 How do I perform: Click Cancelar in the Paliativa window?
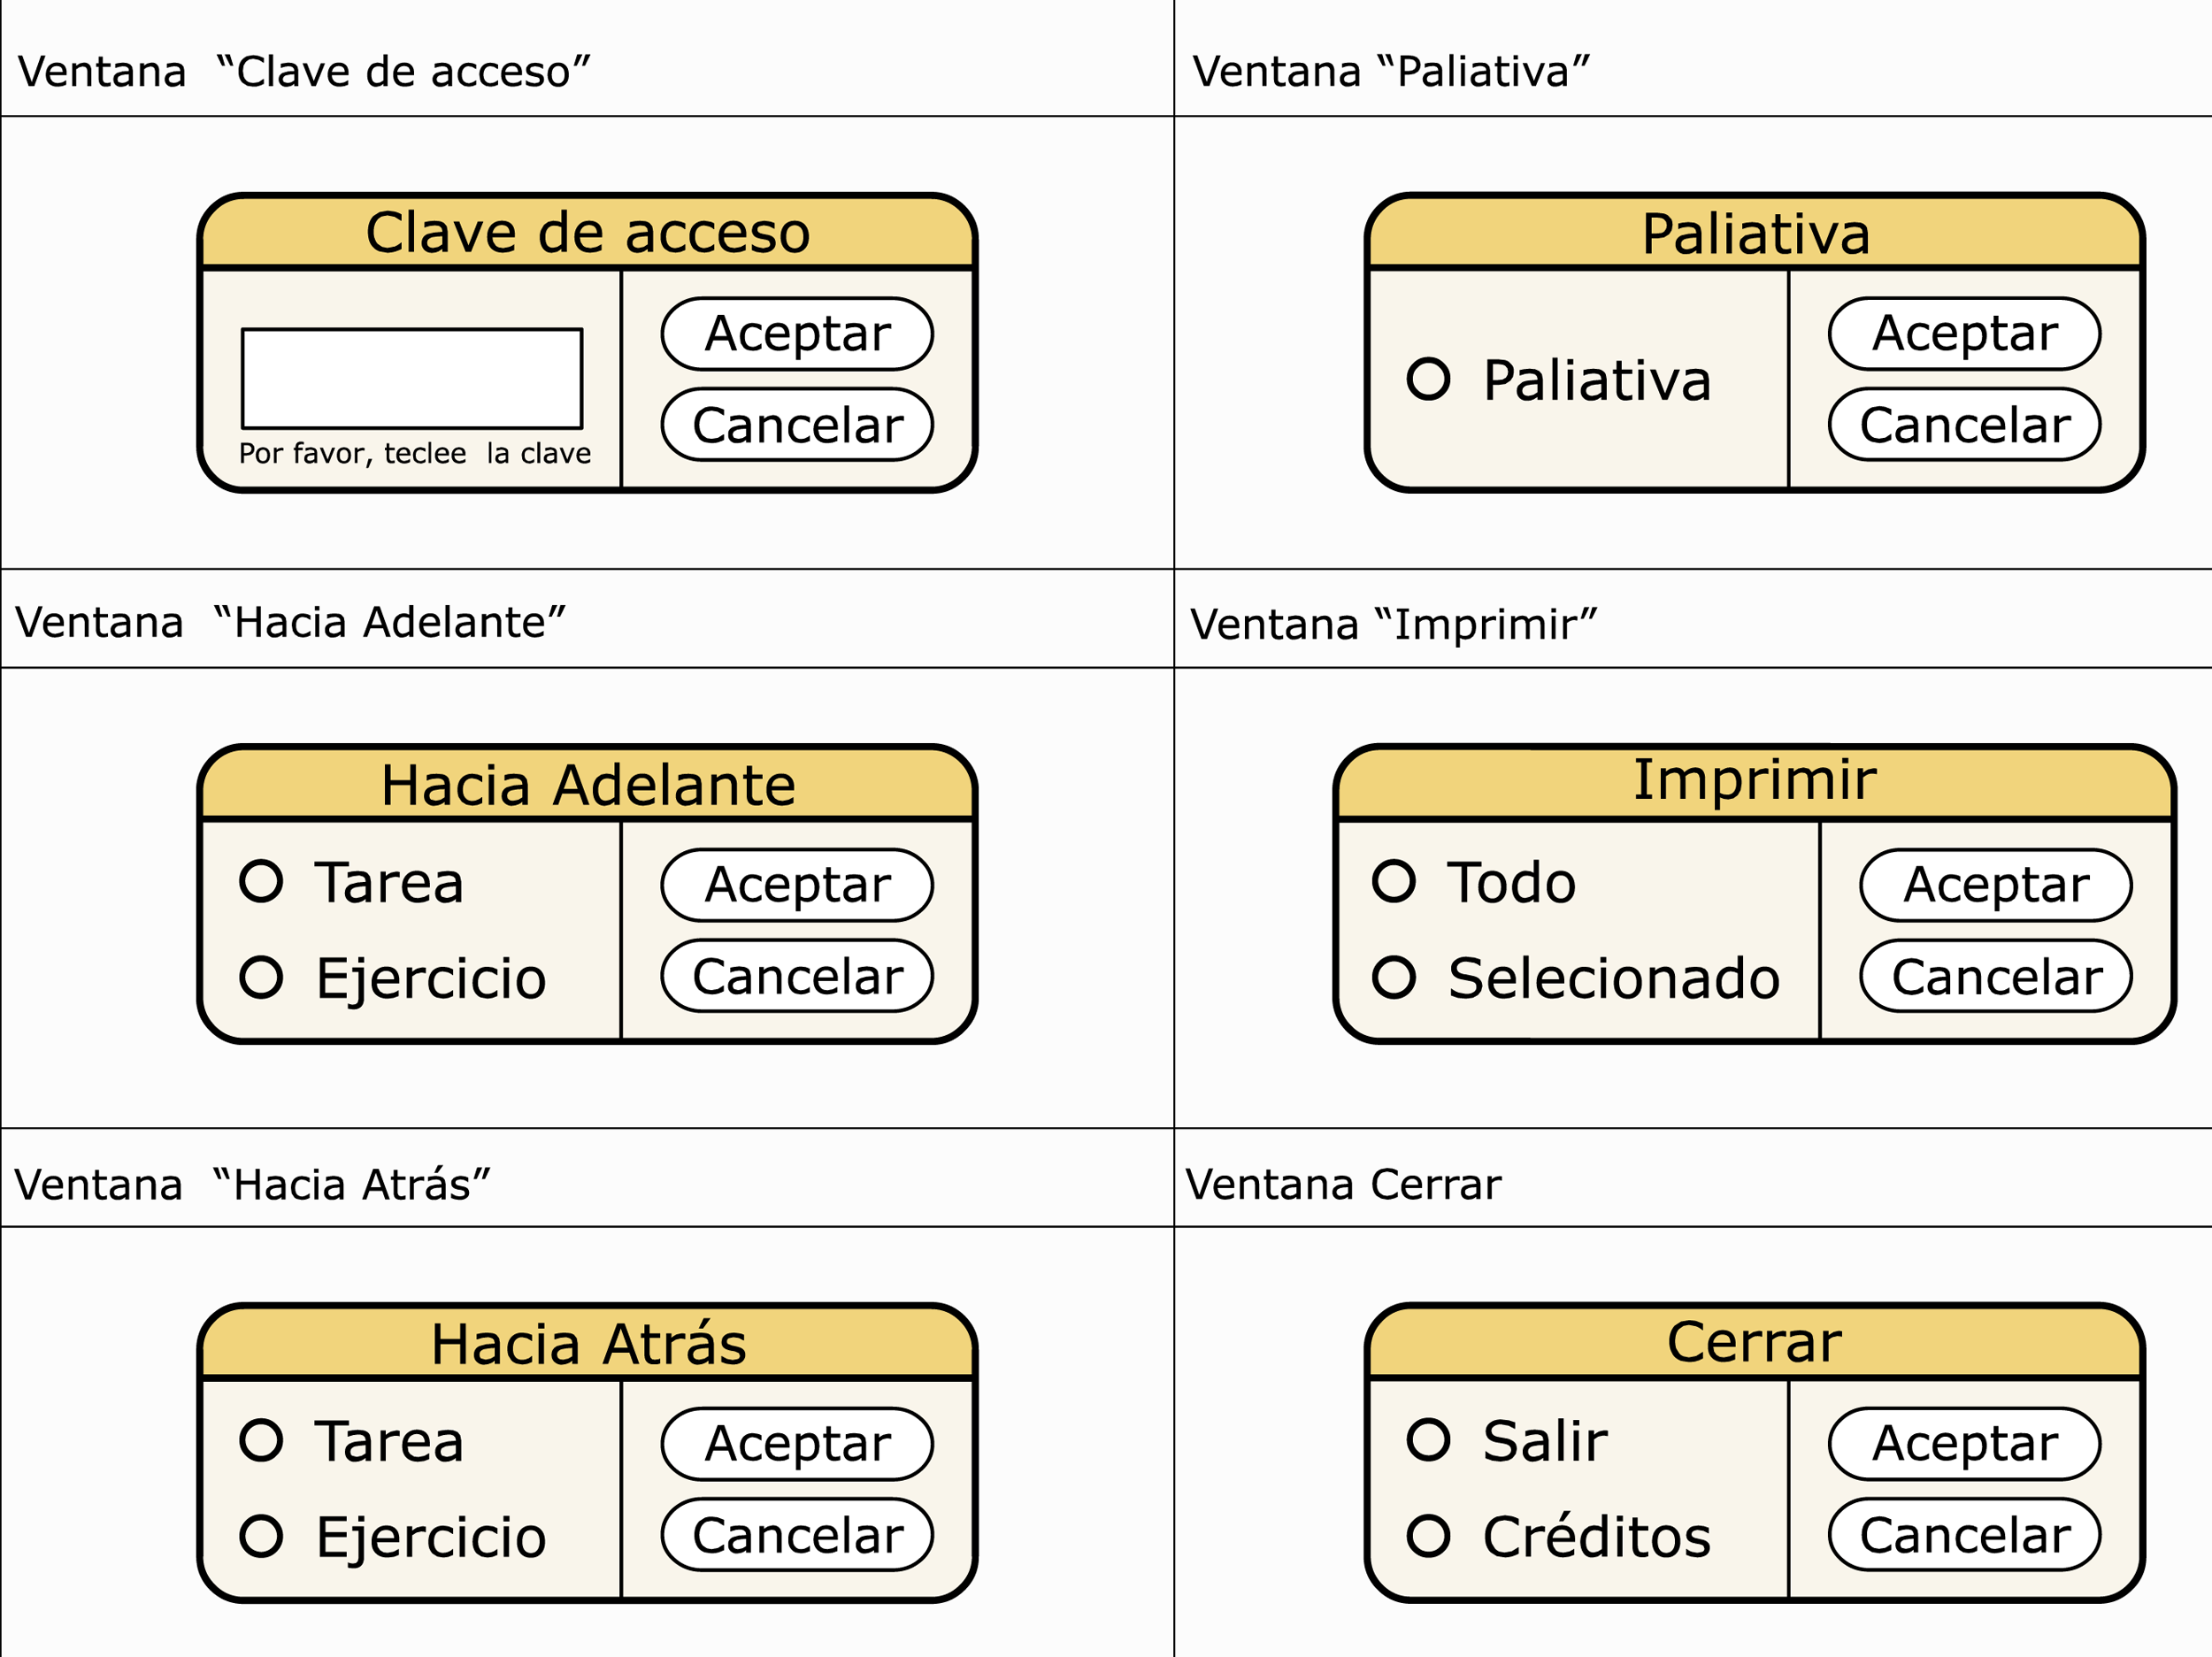point(1965,425)
